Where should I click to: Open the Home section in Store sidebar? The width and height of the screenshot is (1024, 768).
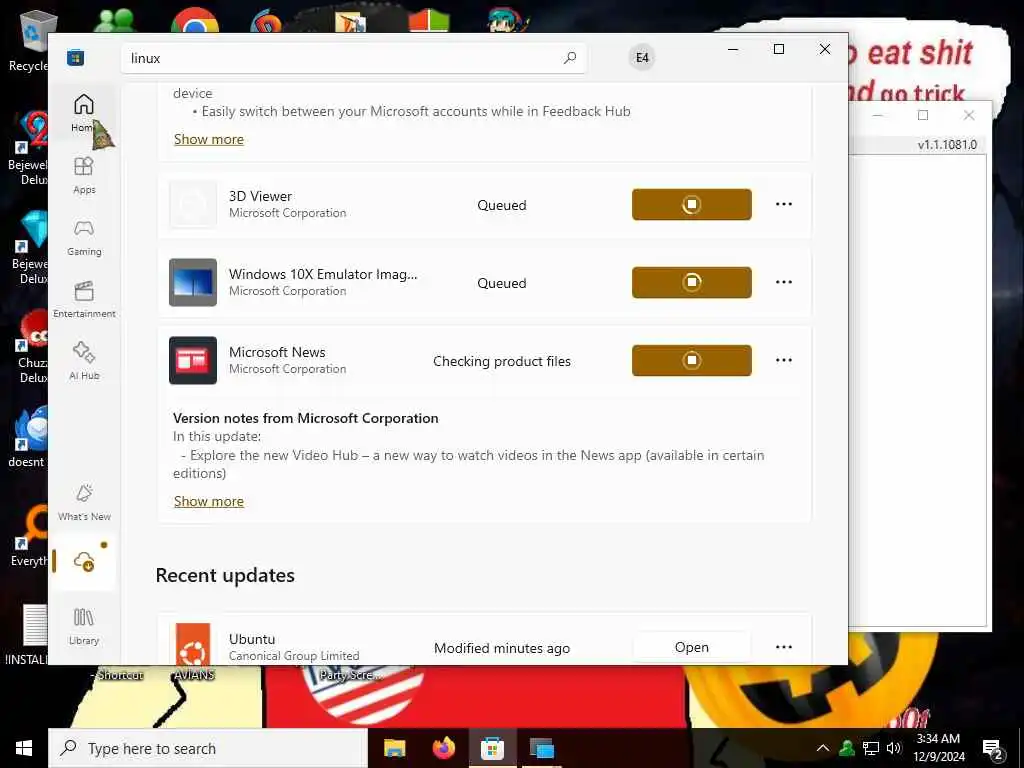click(84, 112)
